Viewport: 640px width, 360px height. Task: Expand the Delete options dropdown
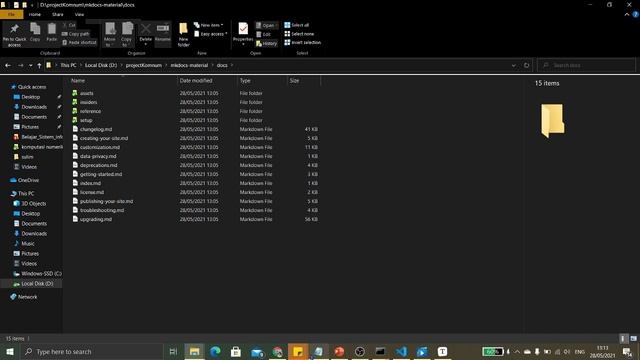pyautogui.click(x=146, y=43)
